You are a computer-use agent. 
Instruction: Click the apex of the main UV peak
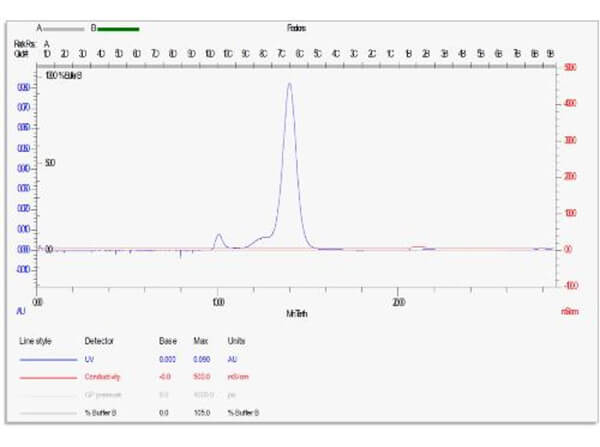coord(290,83)
